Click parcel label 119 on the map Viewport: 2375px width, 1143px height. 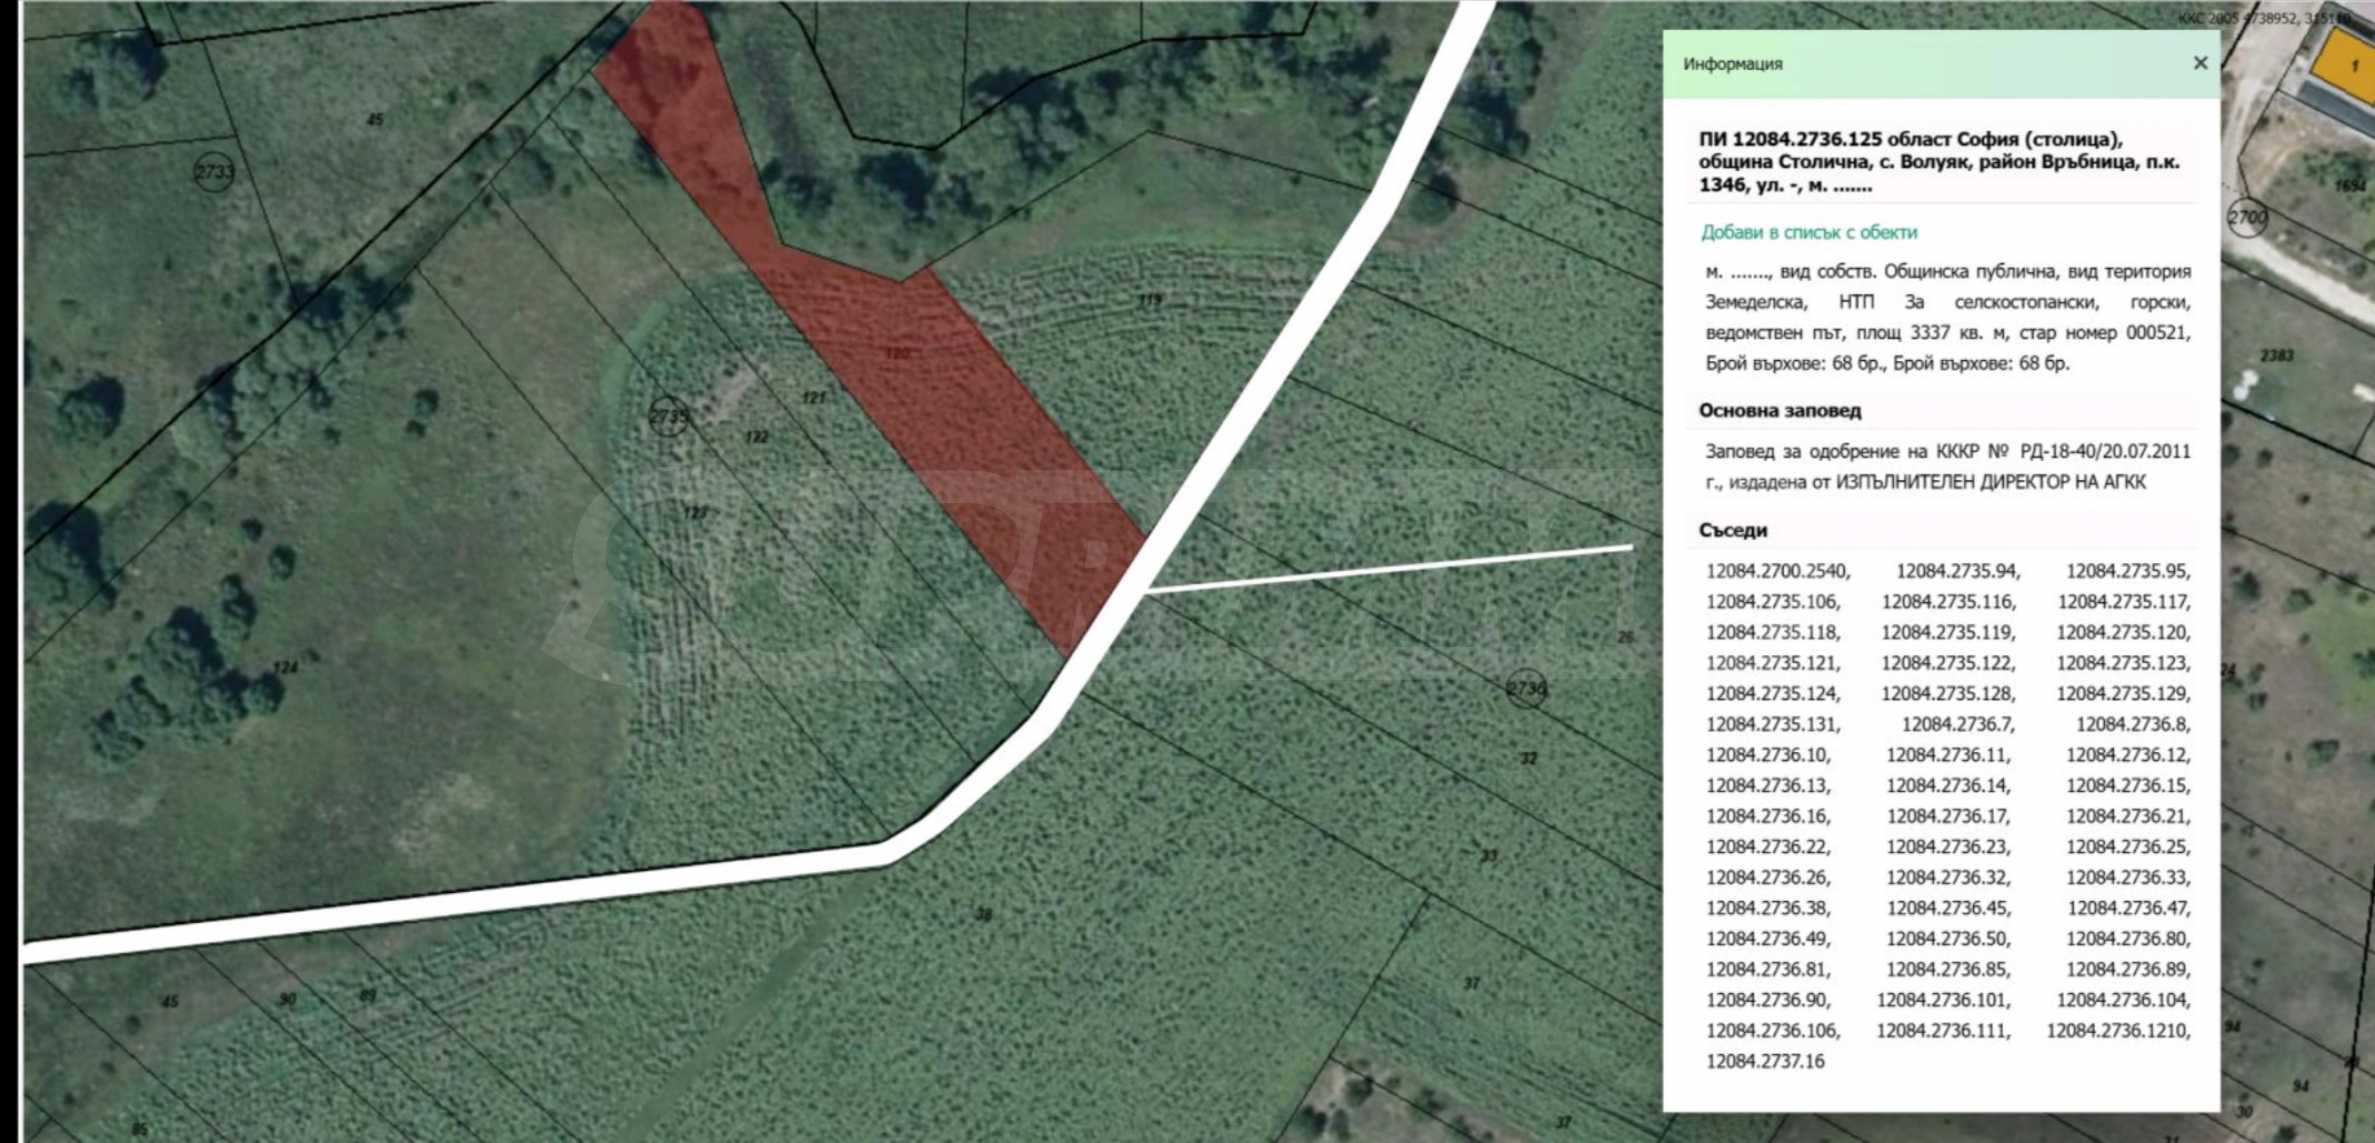coord(1150,299)
